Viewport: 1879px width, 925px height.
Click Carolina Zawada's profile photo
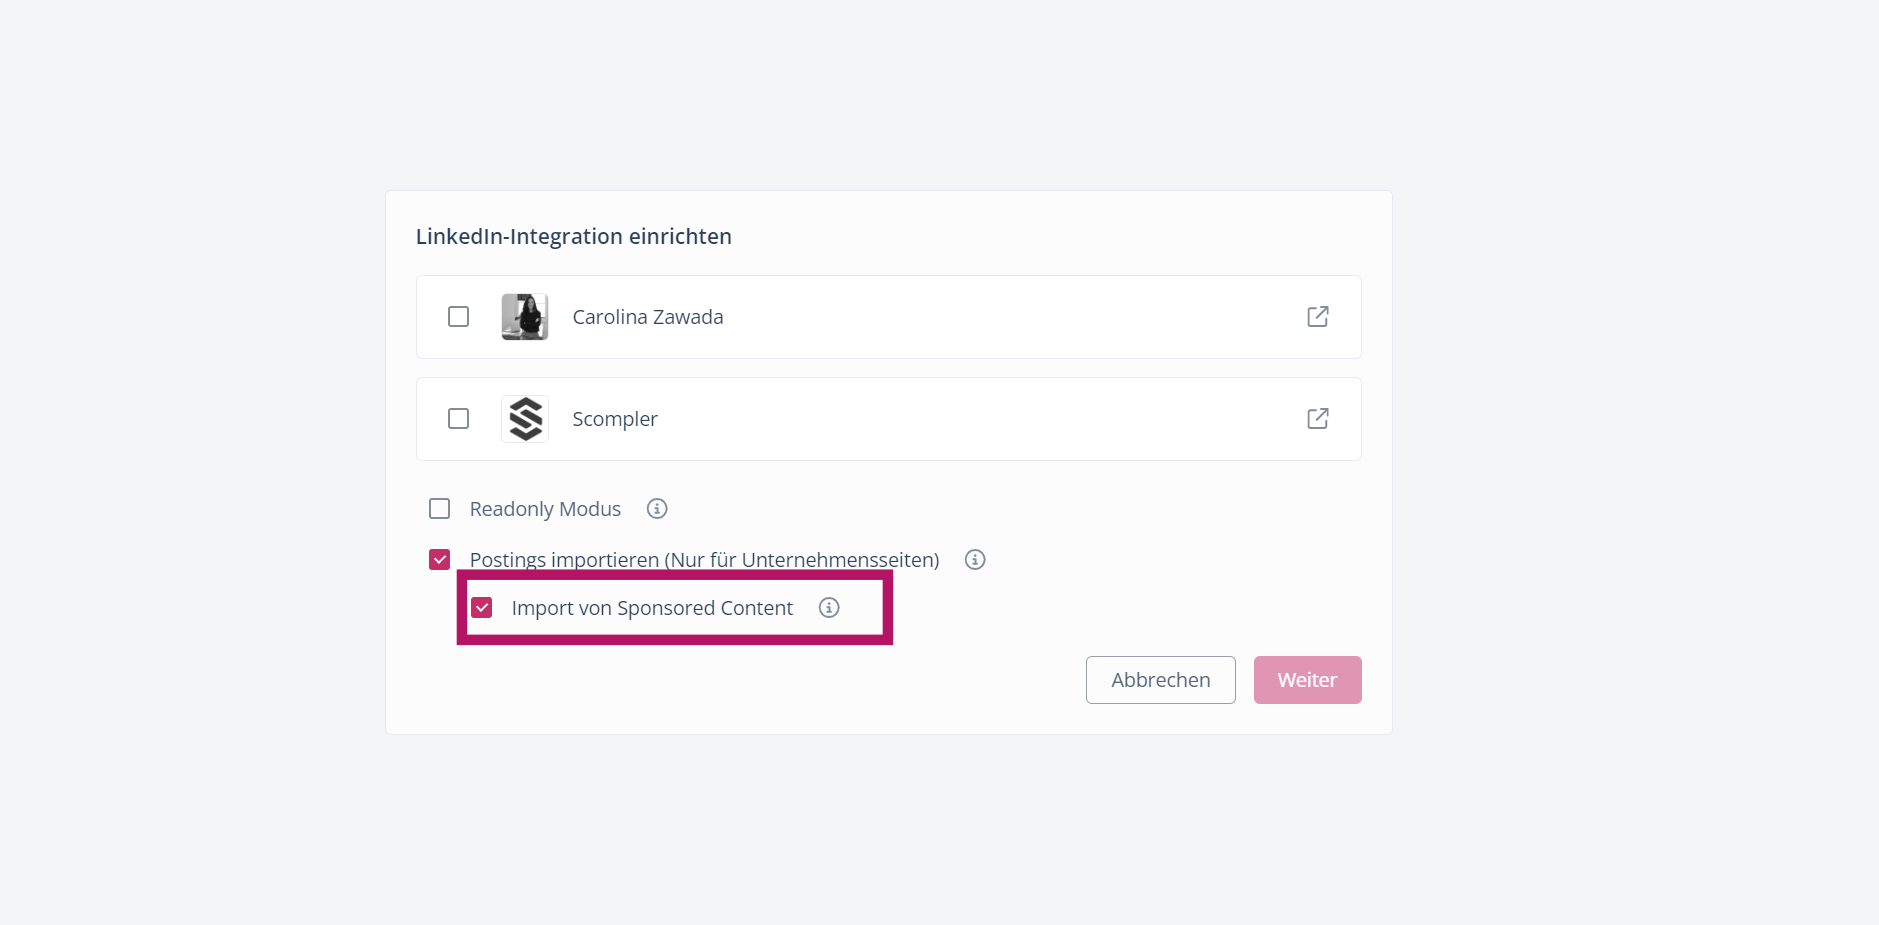[x=525, y=317]
